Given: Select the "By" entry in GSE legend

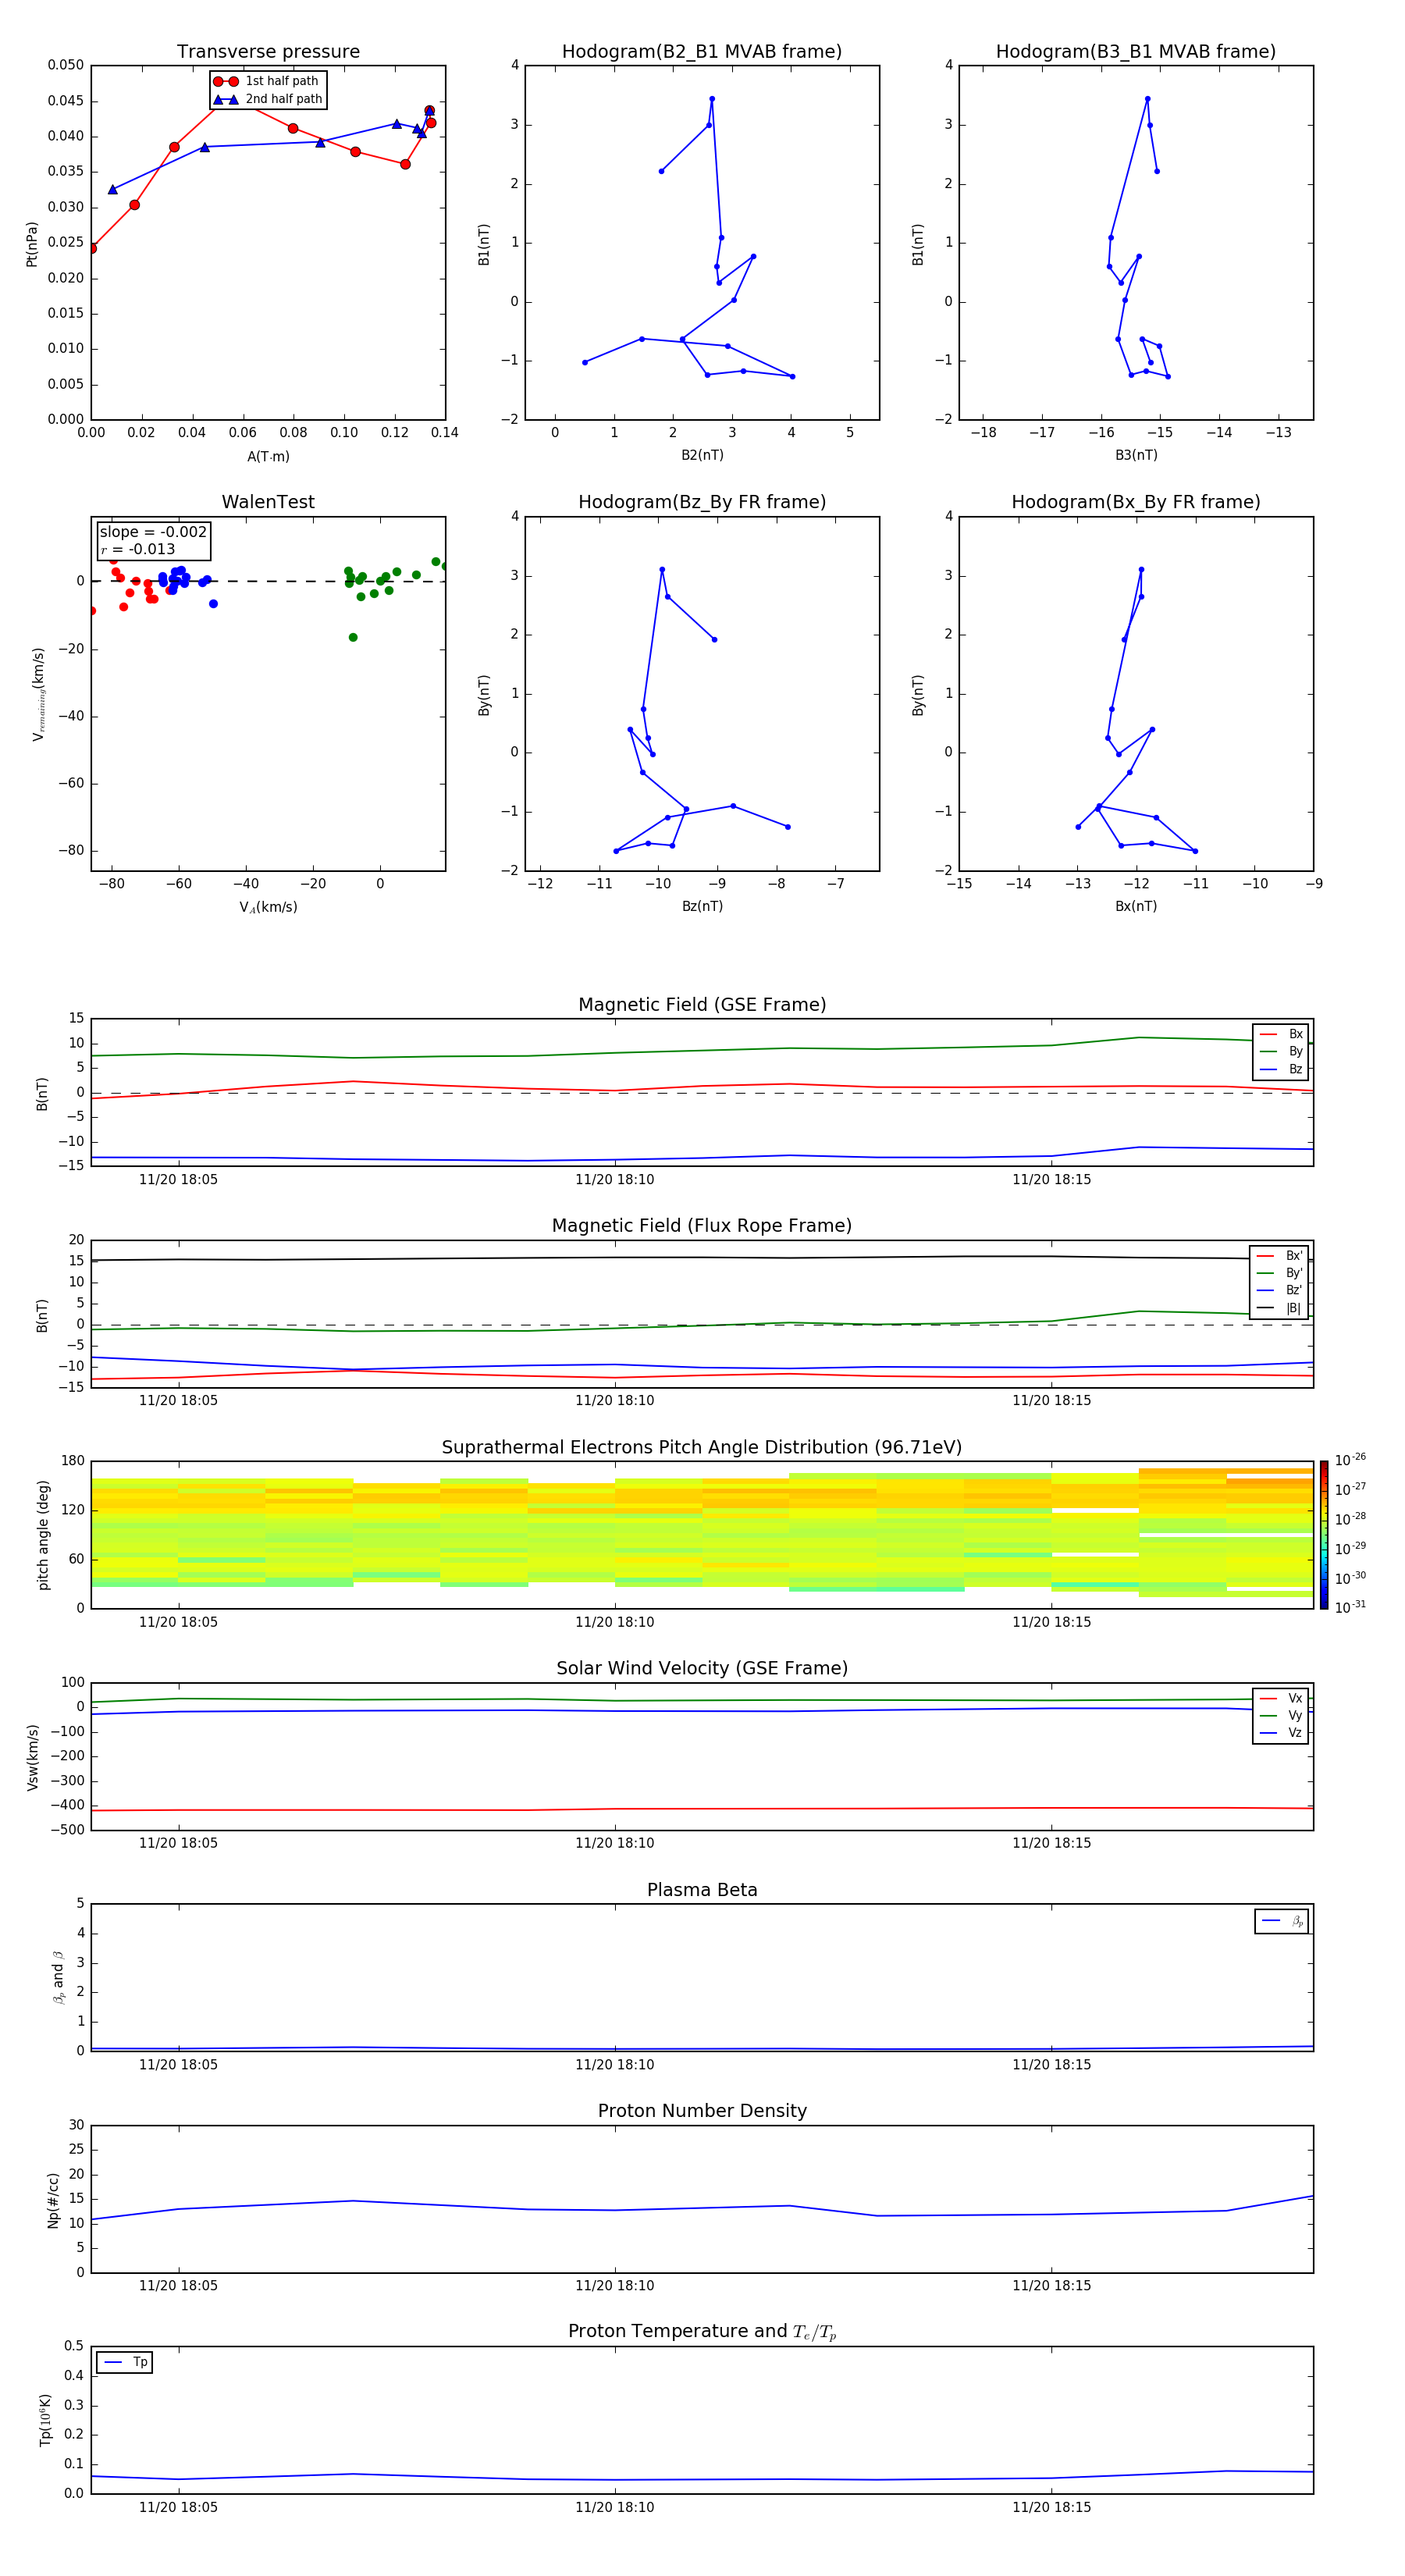Looking at the screenshot, I should (x=1281, y=1051).
